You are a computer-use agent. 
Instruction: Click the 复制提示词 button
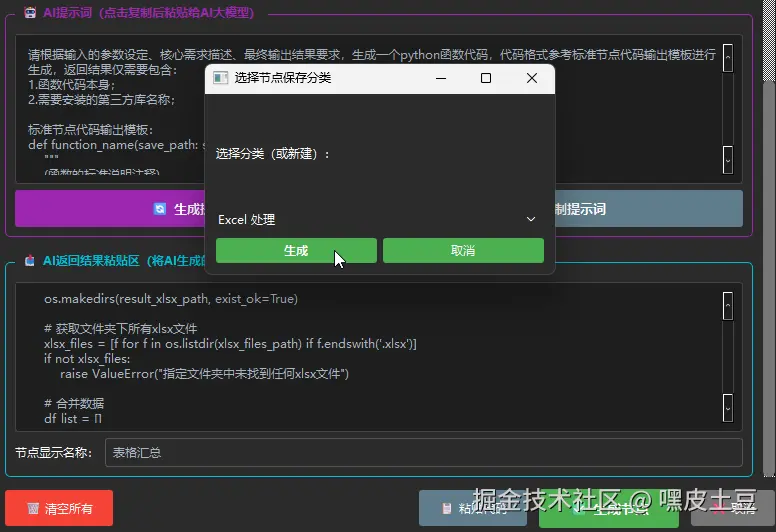point(649,209)
